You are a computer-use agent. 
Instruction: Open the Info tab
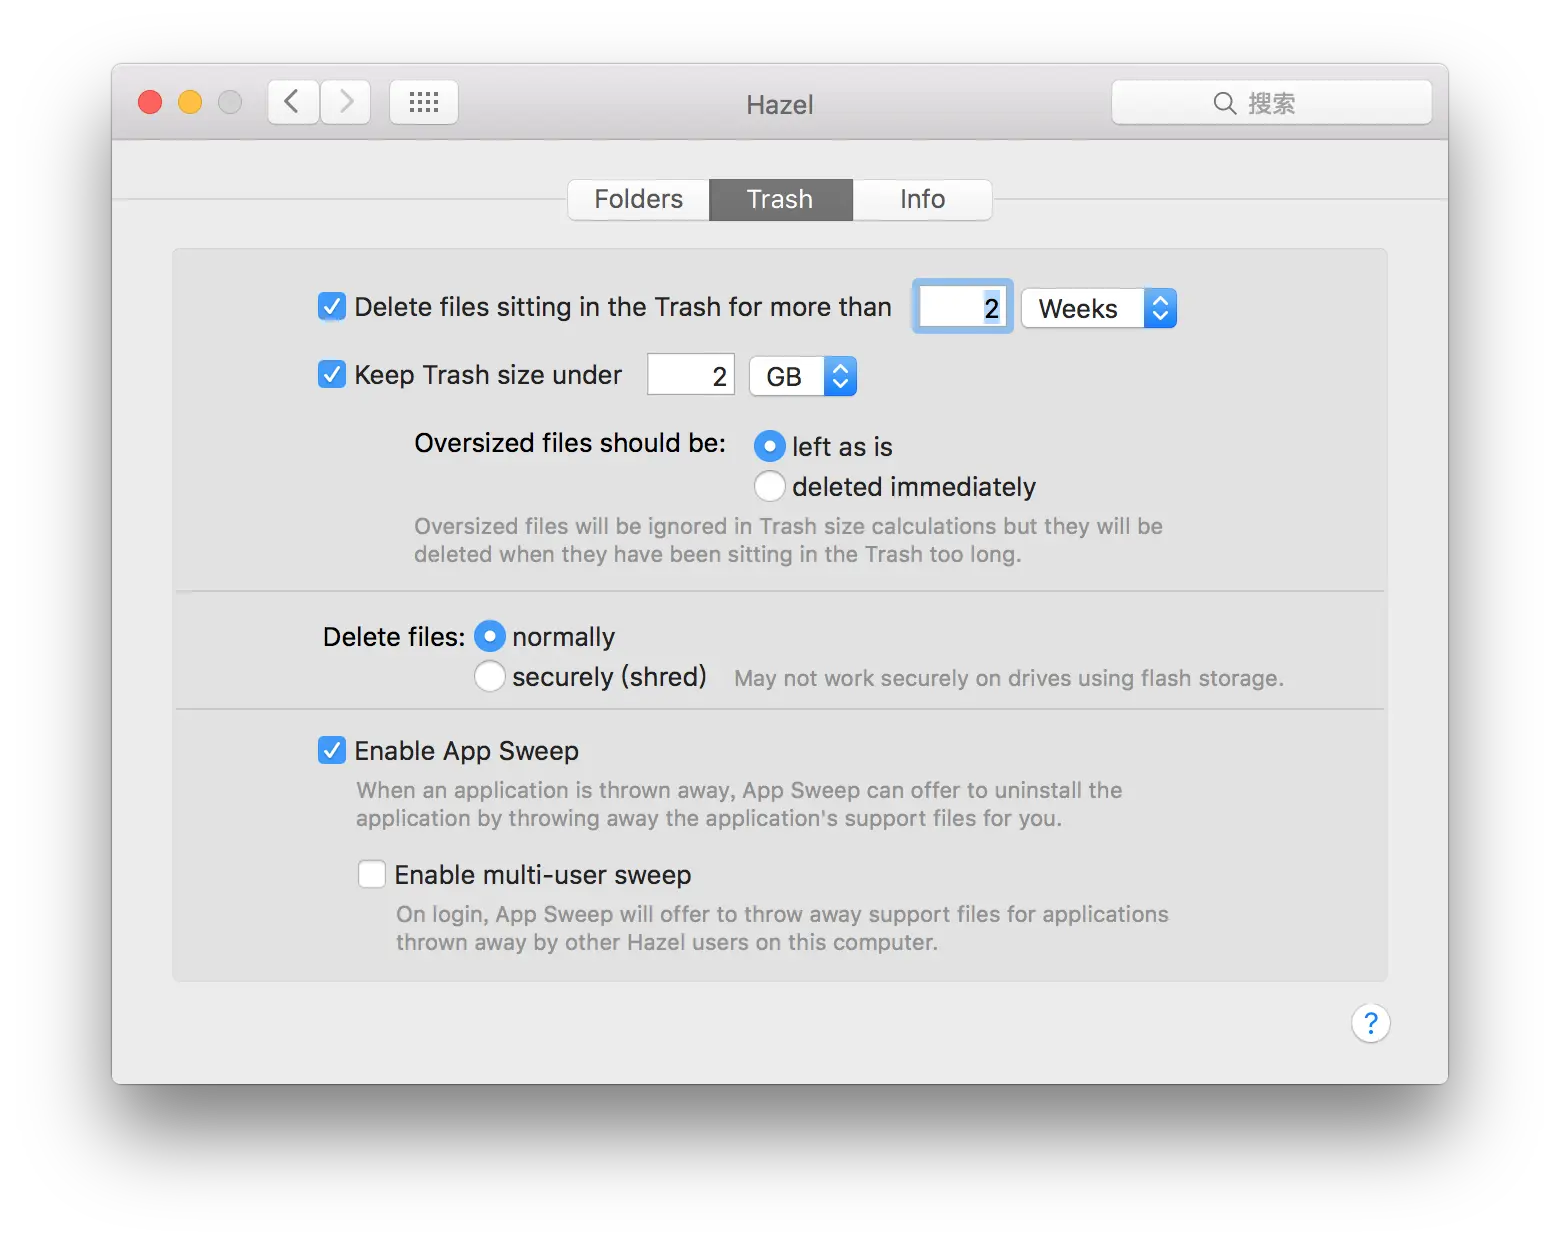point(922,200)
